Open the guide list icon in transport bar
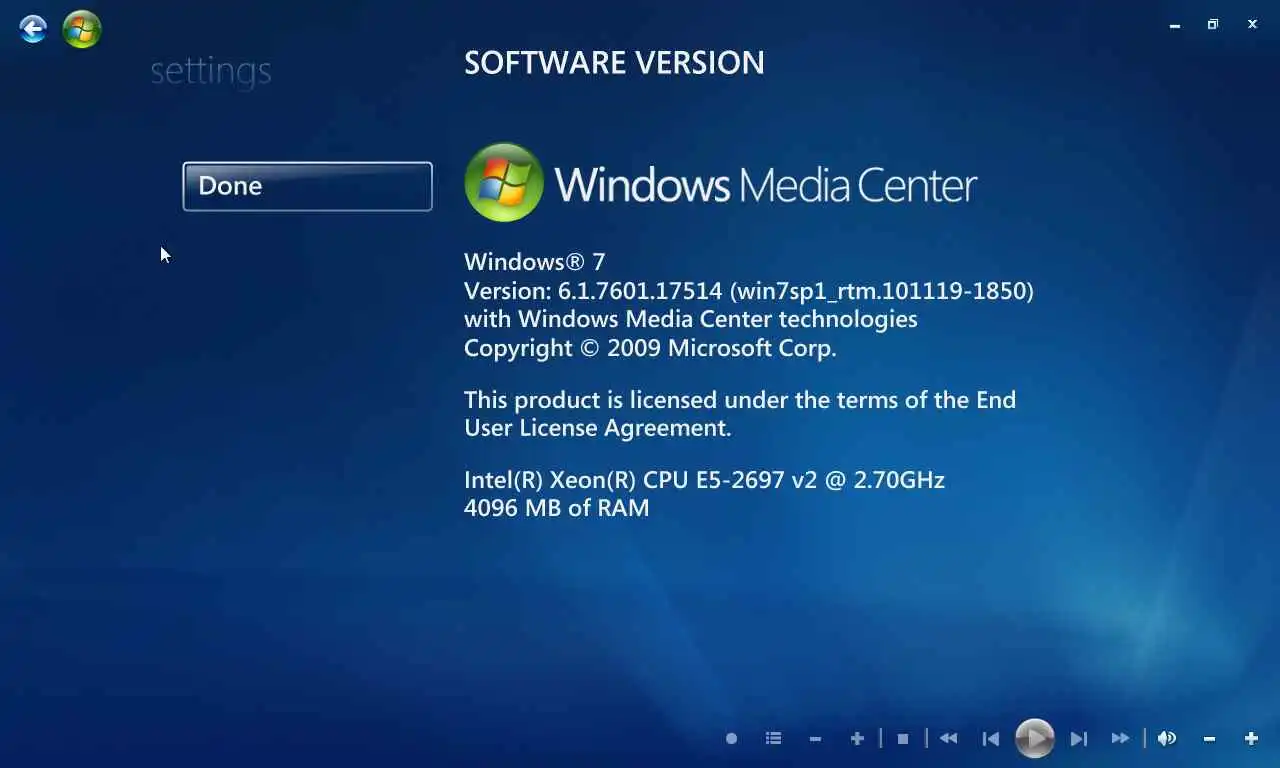This screenshot has width=1280, height=768. pos(773,738)
